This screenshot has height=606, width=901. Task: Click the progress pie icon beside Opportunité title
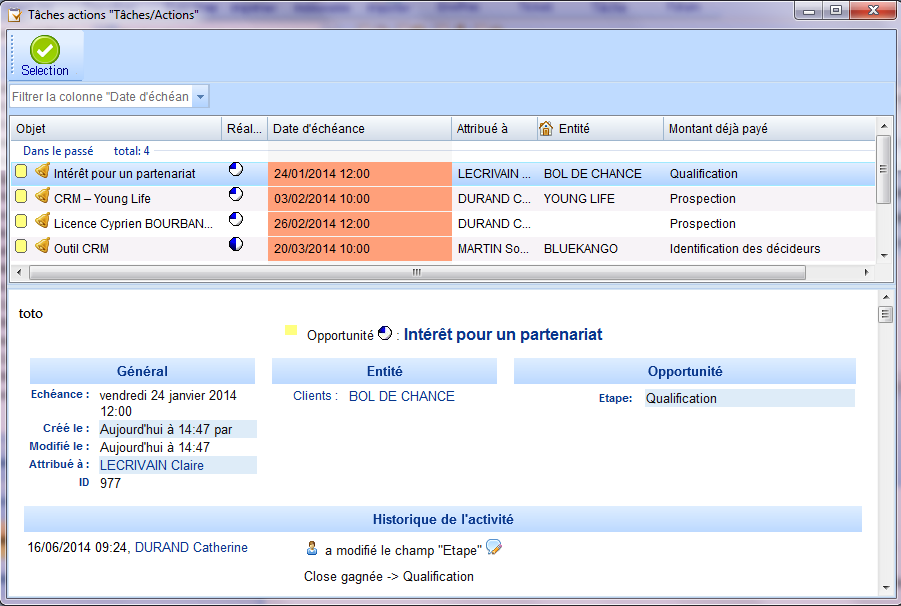click(384, 333)
